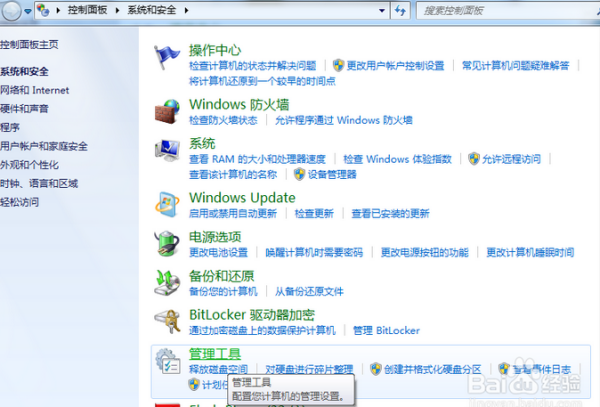Viewport: 600px width, 407px height.
Task: Click the shield icon beside 设备管理器
Action: tap(299, 174)
